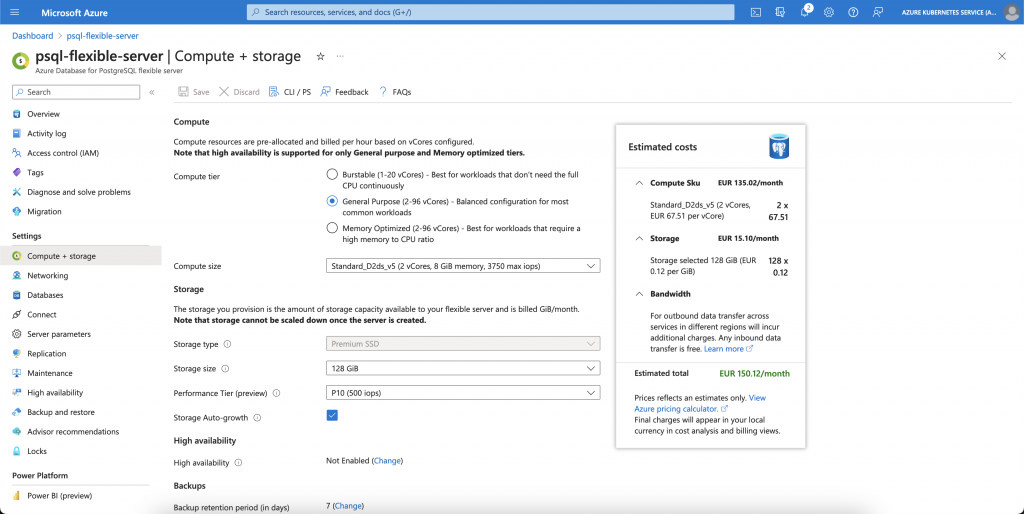Click the top resource search bar
Viewport: 1024px width, 514px height.
pos(490,12)
